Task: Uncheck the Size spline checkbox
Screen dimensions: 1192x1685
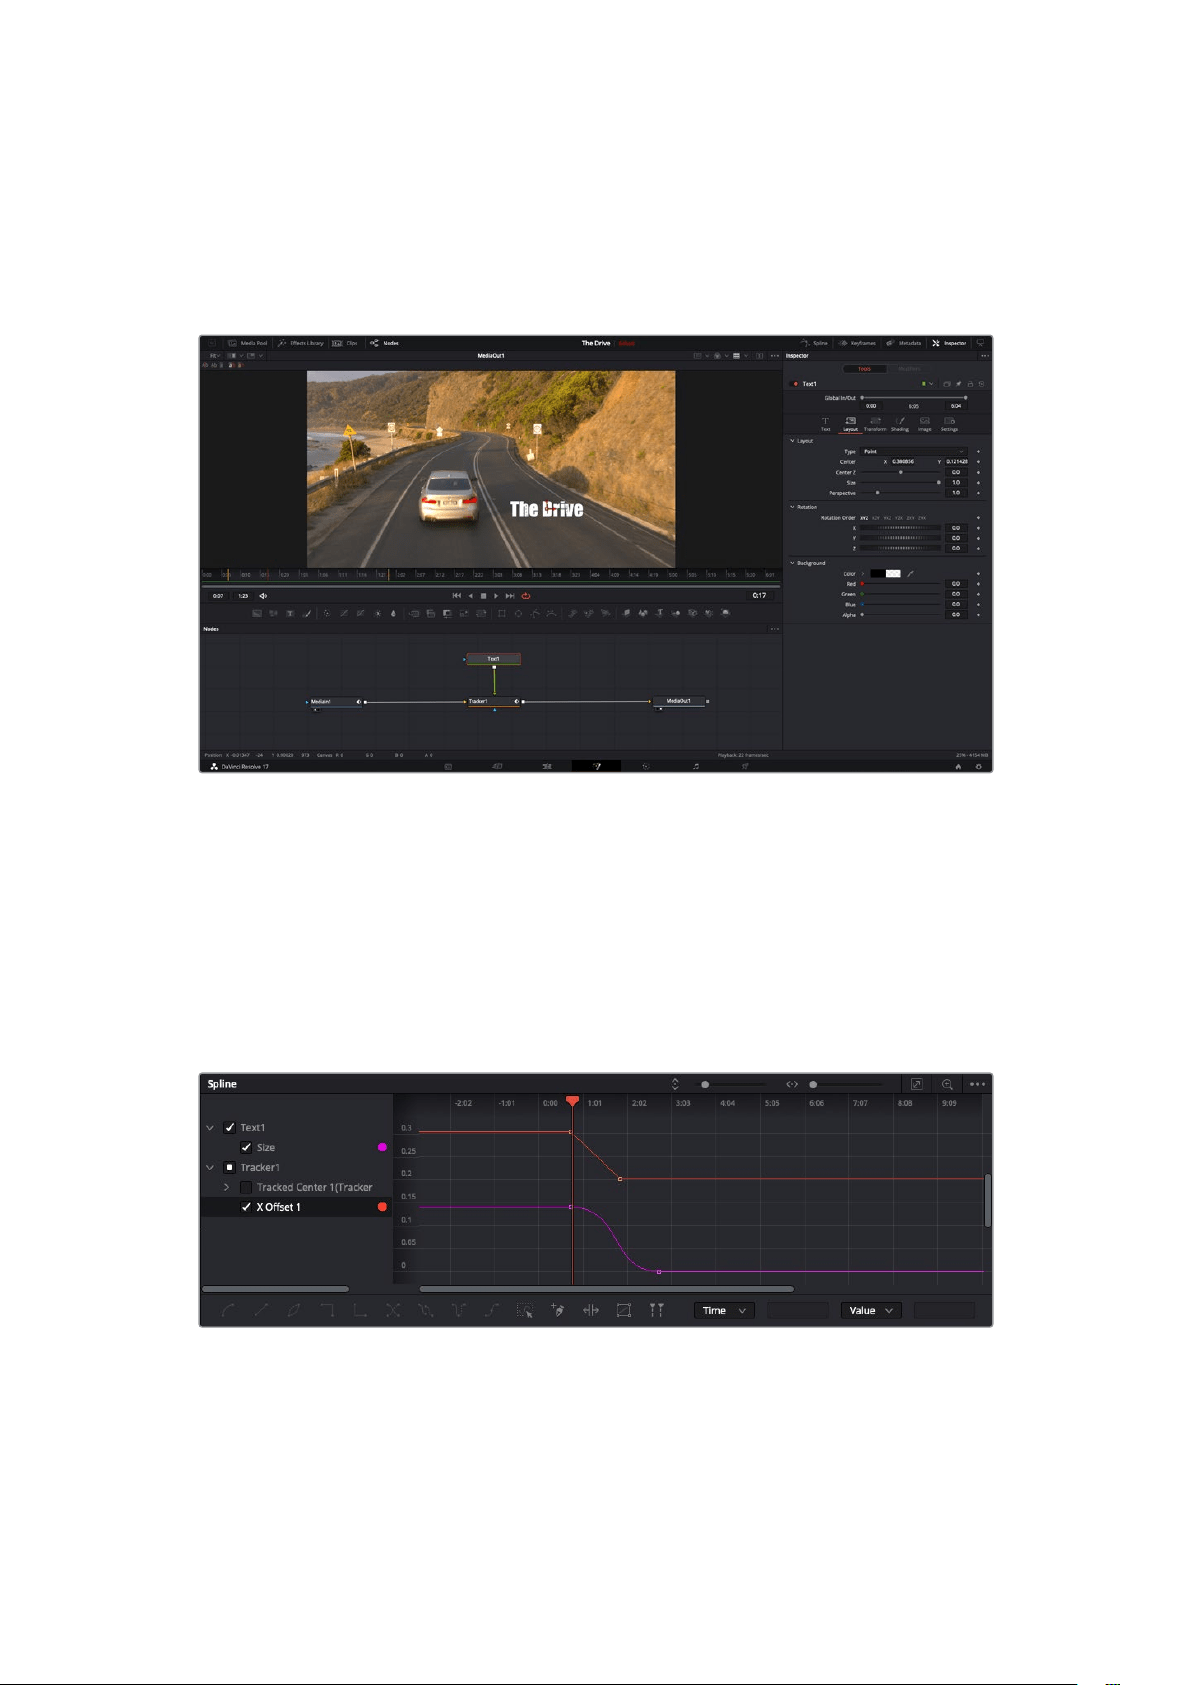Action: (246, 1148)
